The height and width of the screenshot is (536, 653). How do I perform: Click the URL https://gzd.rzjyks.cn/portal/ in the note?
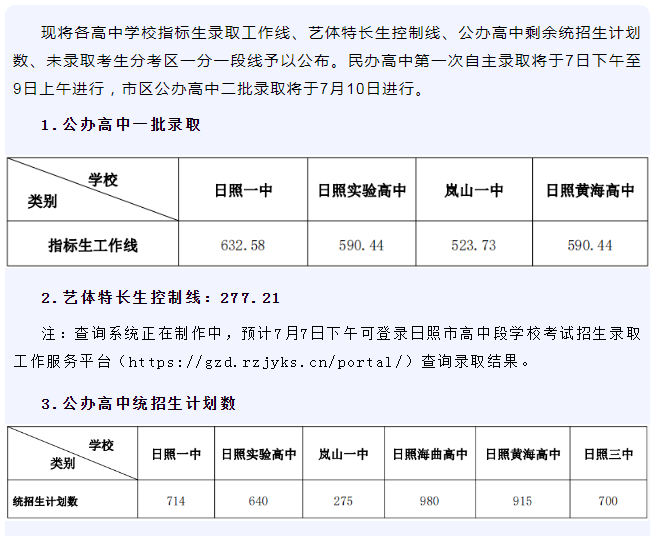tap(264, 362)
